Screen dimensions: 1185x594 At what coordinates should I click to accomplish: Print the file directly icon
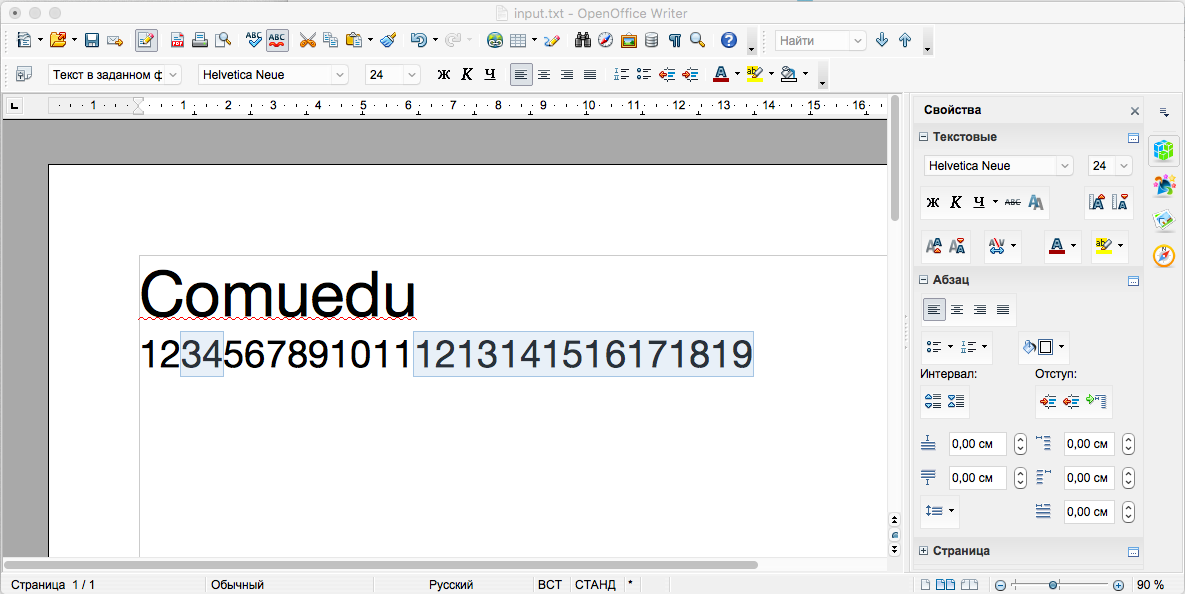[x=200, y=40]
